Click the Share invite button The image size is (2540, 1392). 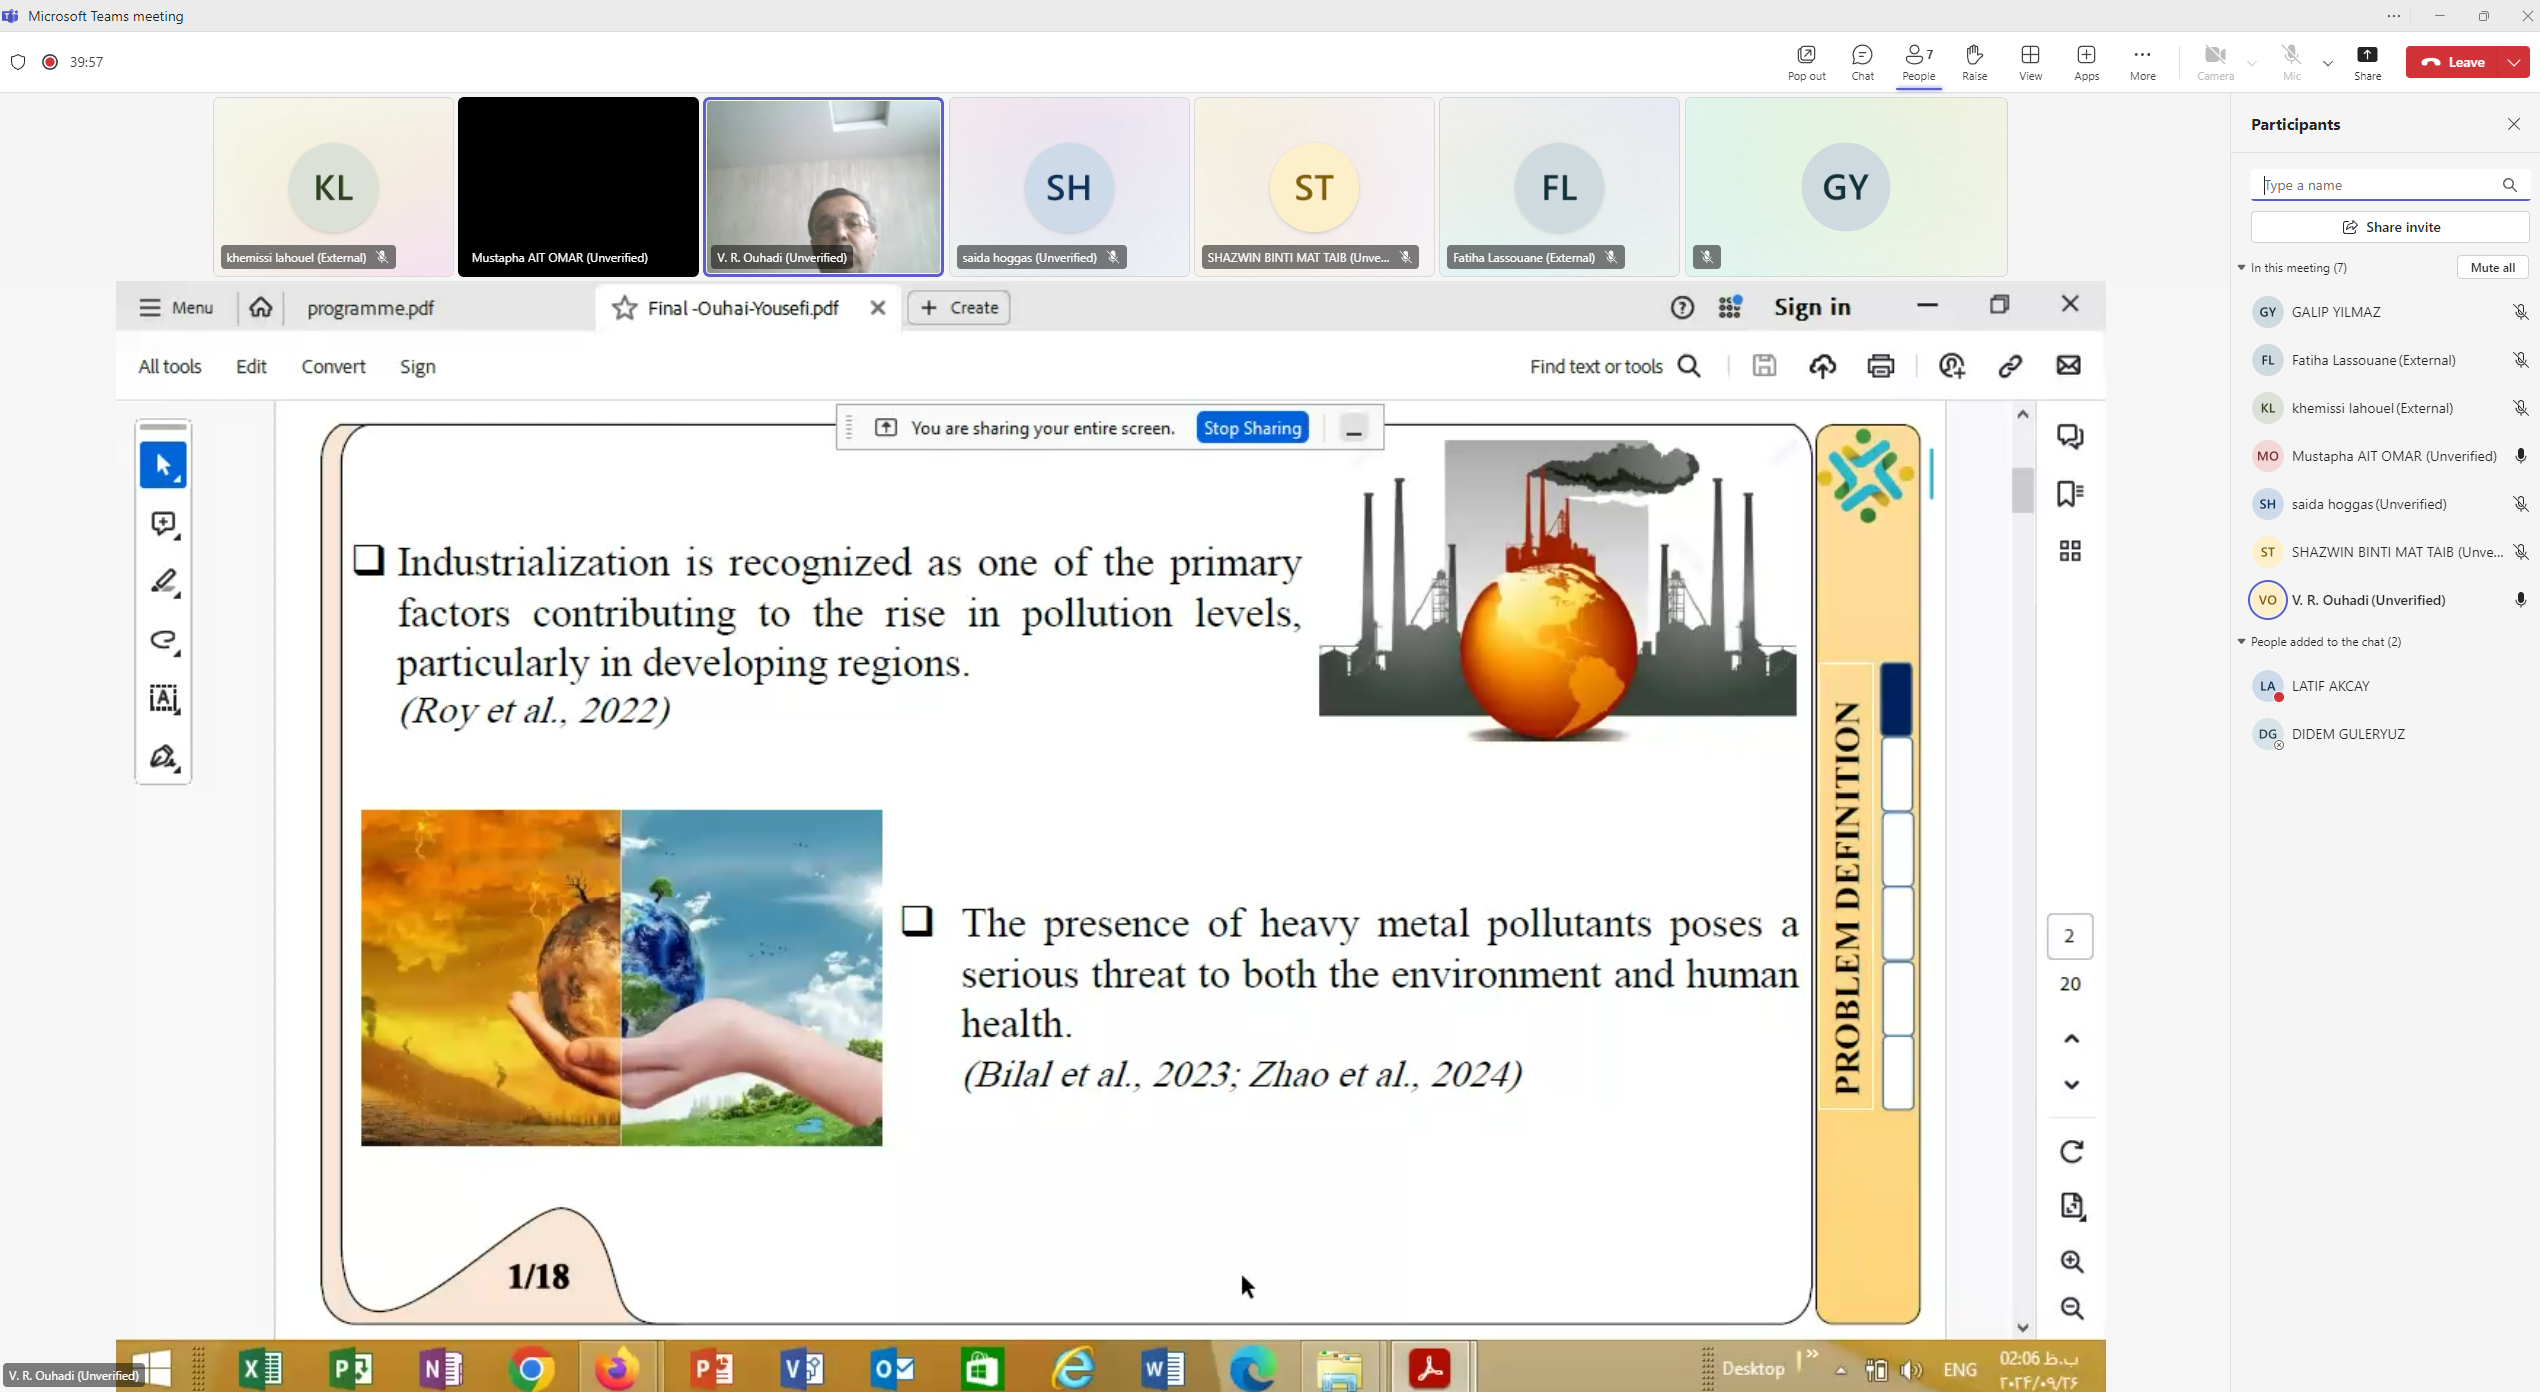pos(2390,227)
